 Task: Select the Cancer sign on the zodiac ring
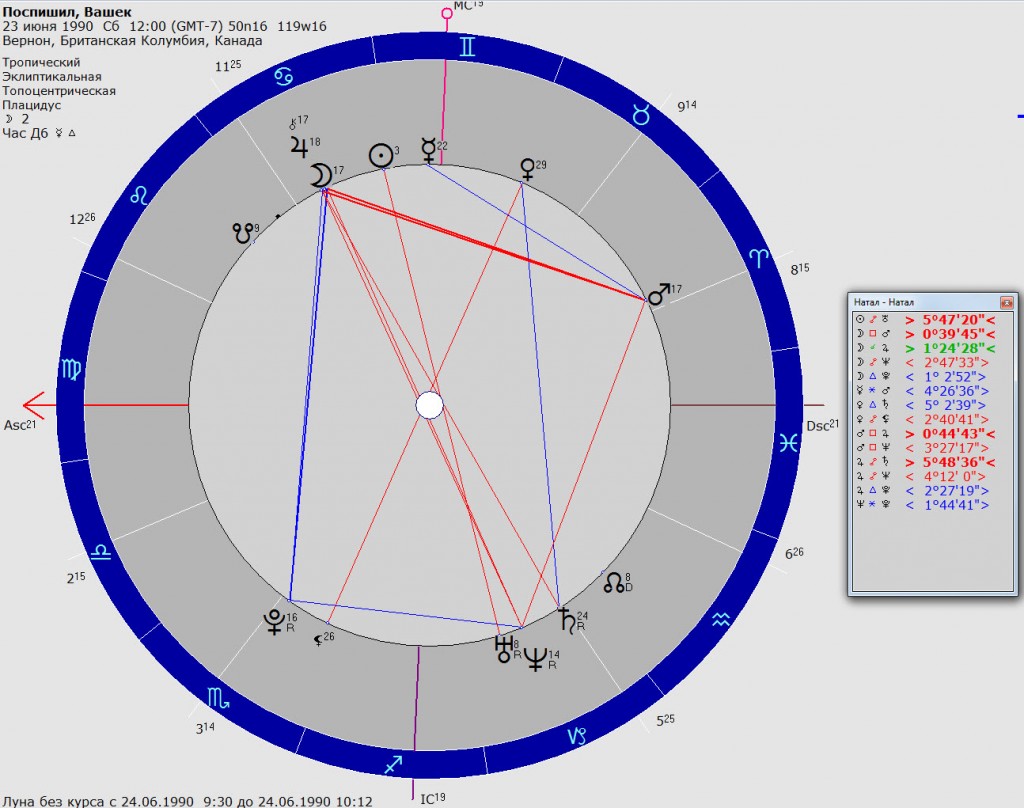pos(283,77)
